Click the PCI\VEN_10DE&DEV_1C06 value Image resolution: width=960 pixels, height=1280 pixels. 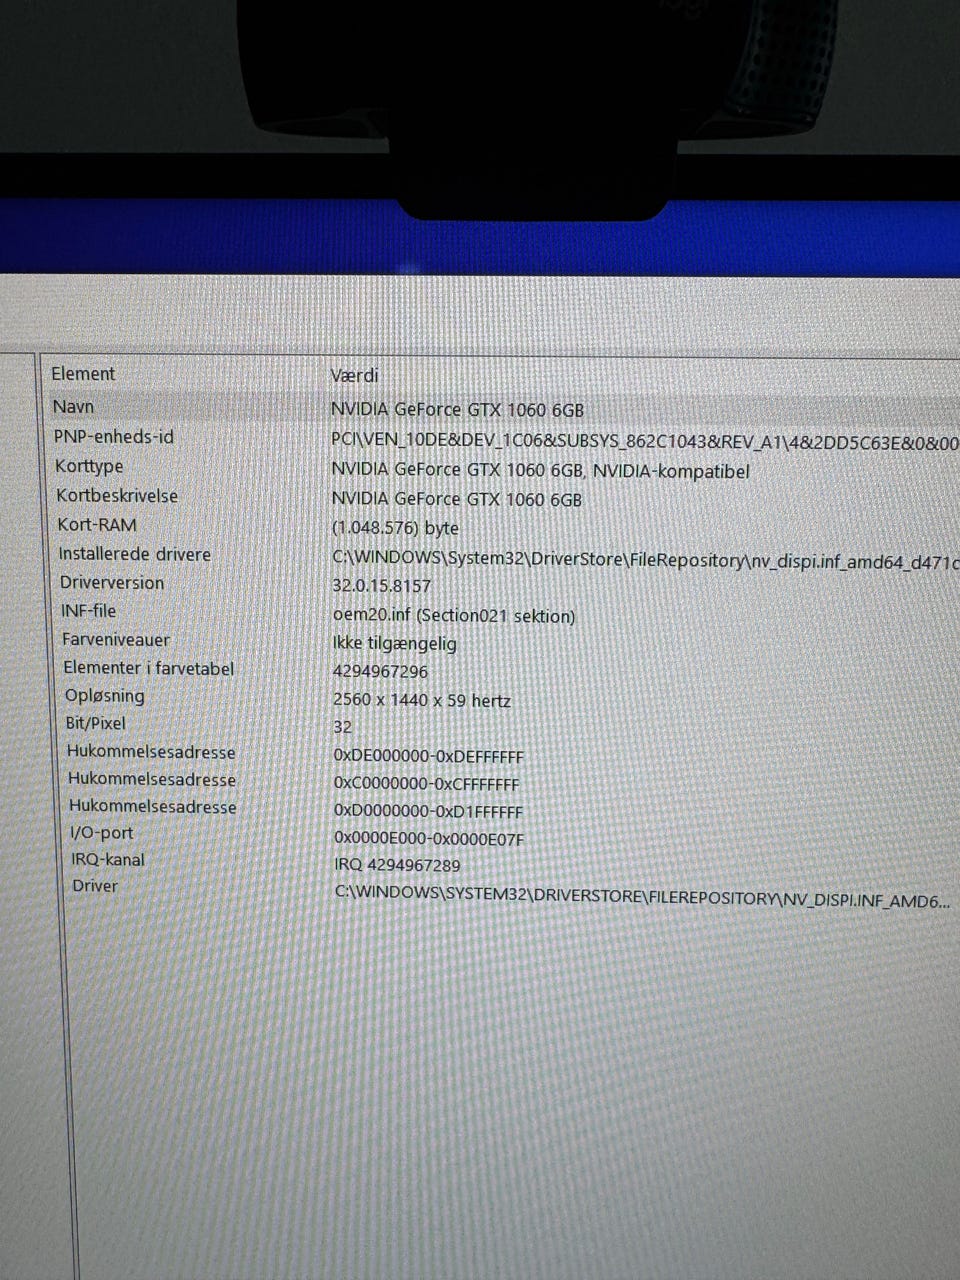(645, 441)
